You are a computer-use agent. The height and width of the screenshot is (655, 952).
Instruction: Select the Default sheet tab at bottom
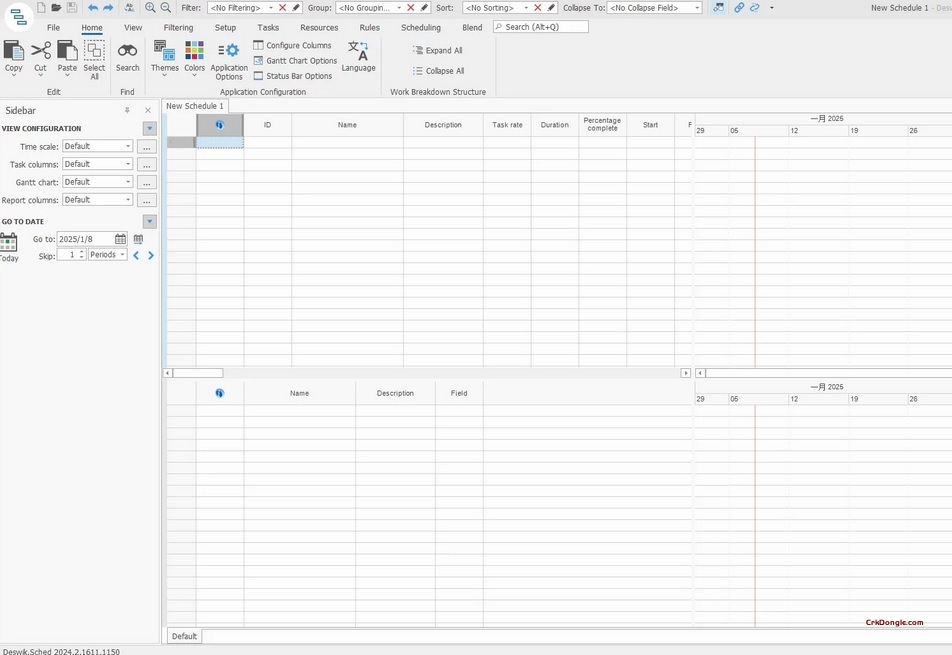184,636
